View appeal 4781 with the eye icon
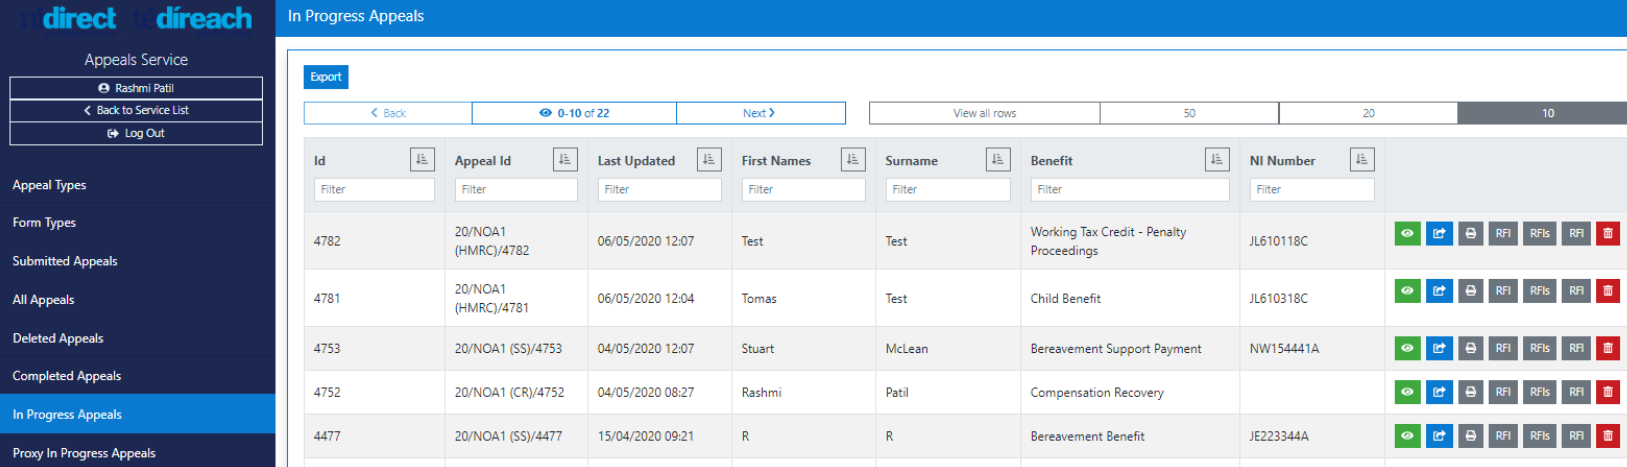This screenshot has width=1627, height=467. (1407, 291)
